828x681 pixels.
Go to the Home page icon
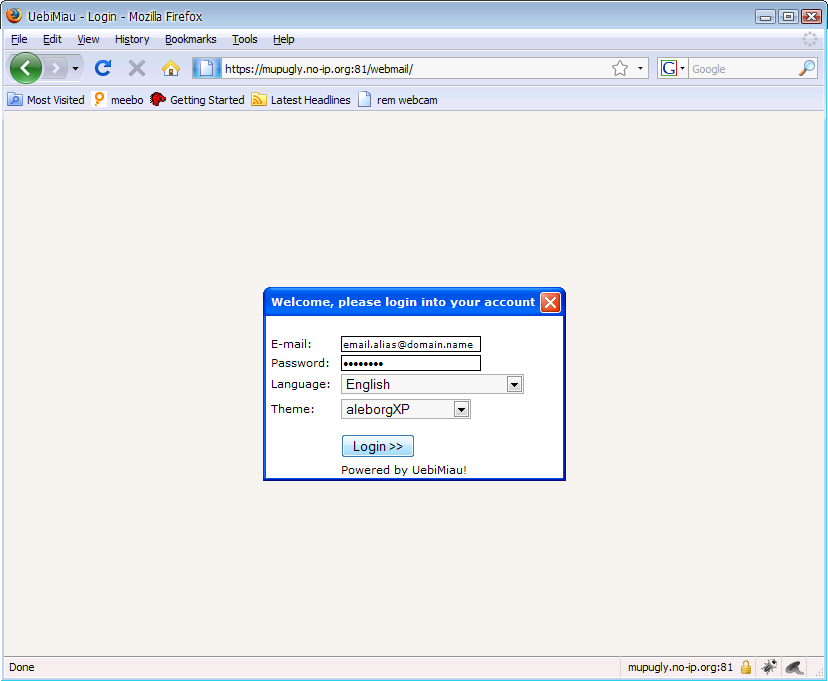click(x=171, y=68)
